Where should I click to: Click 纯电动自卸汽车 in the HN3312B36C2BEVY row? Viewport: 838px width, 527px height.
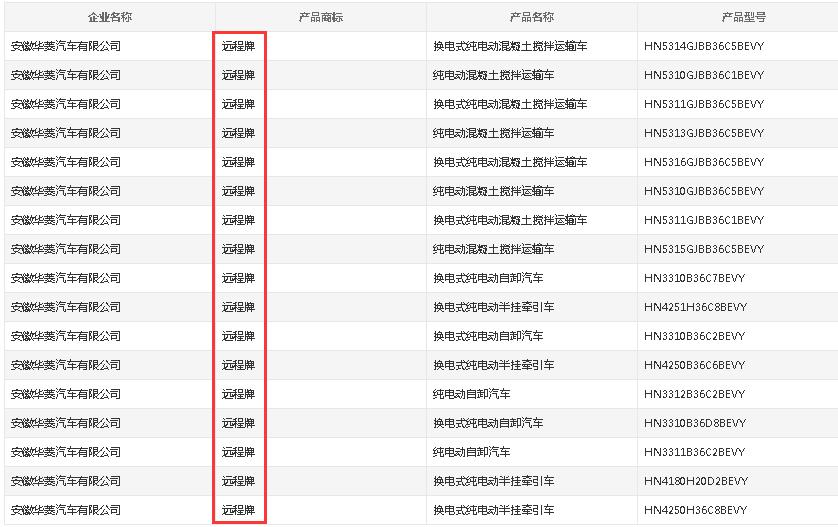[471, 394]
